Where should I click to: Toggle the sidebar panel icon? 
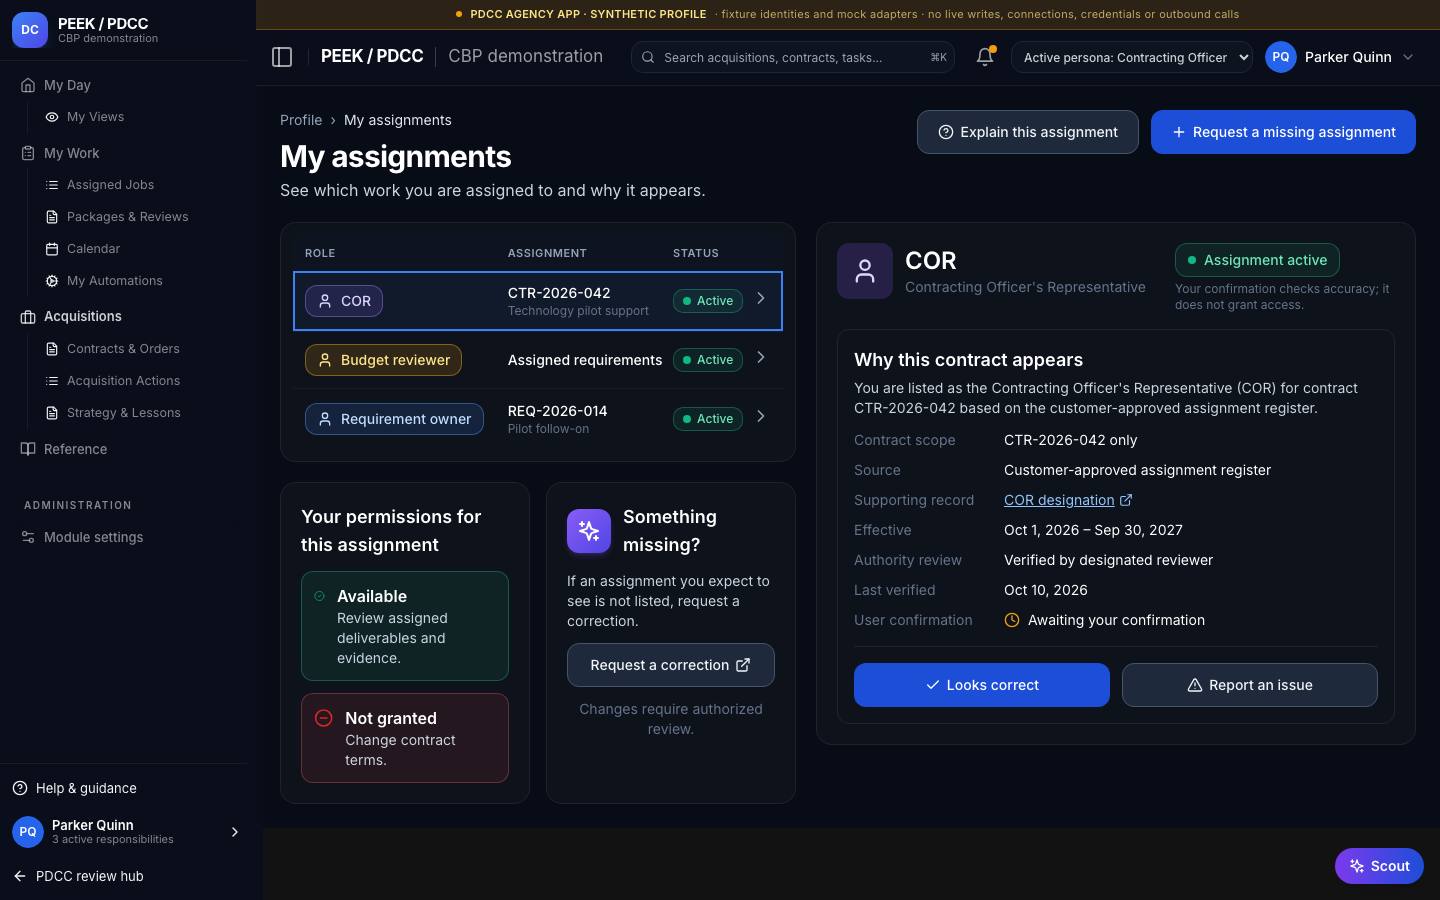coord(282,57)
